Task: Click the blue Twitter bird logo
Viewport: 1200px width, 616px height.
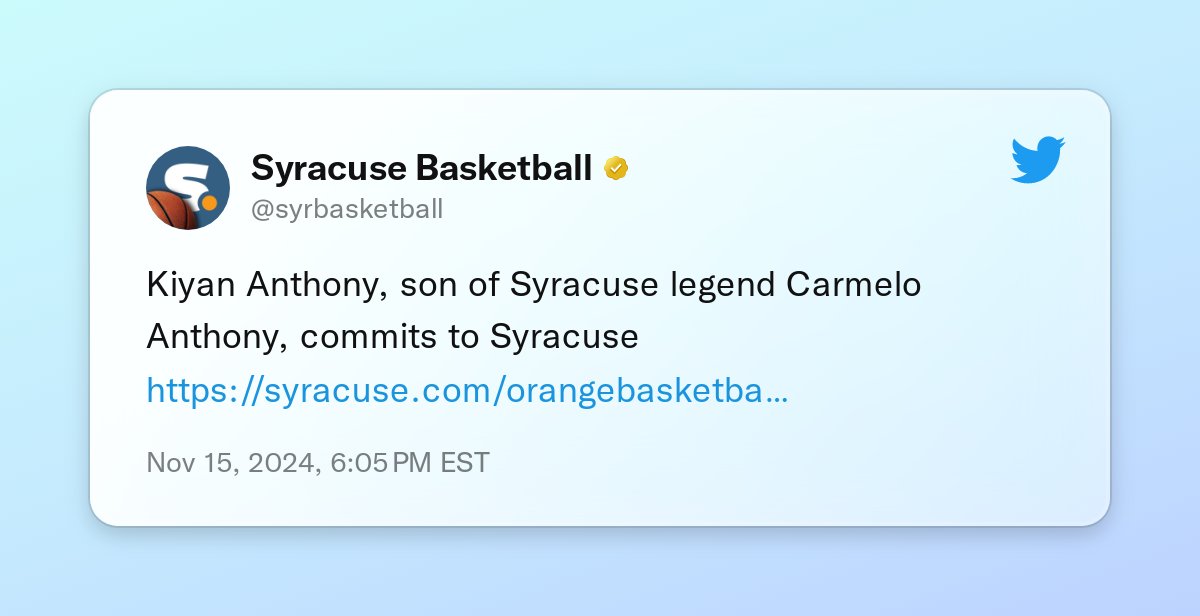Action: pos(1038,160)
